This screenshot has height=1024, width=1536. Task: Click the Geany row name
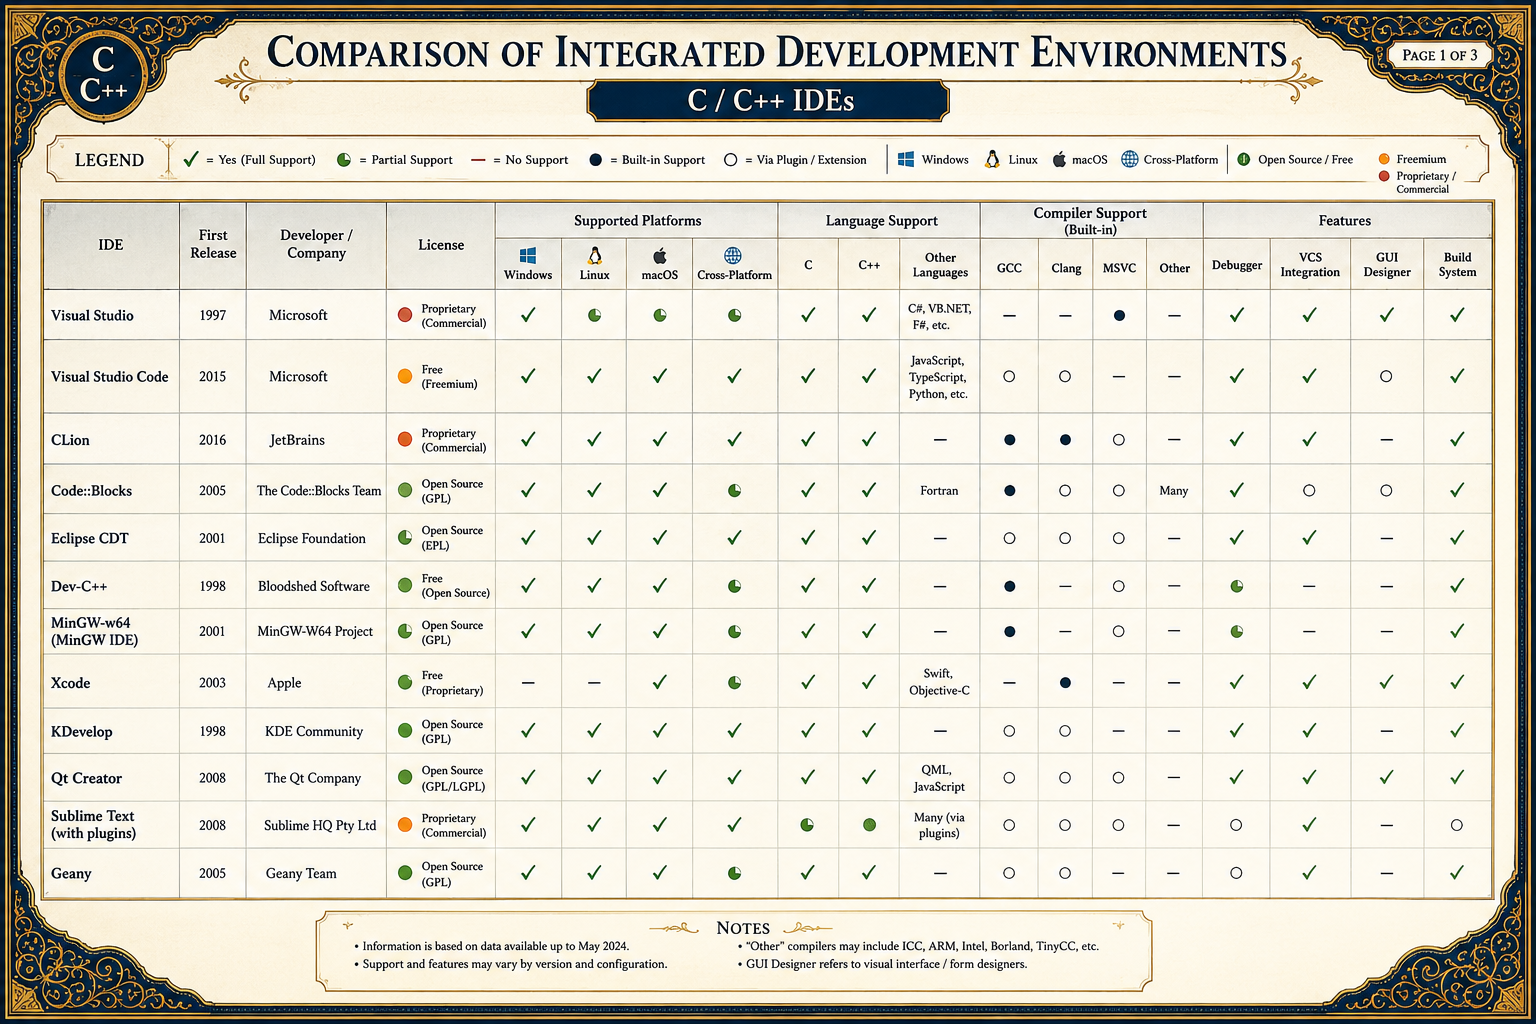[71, 873]
